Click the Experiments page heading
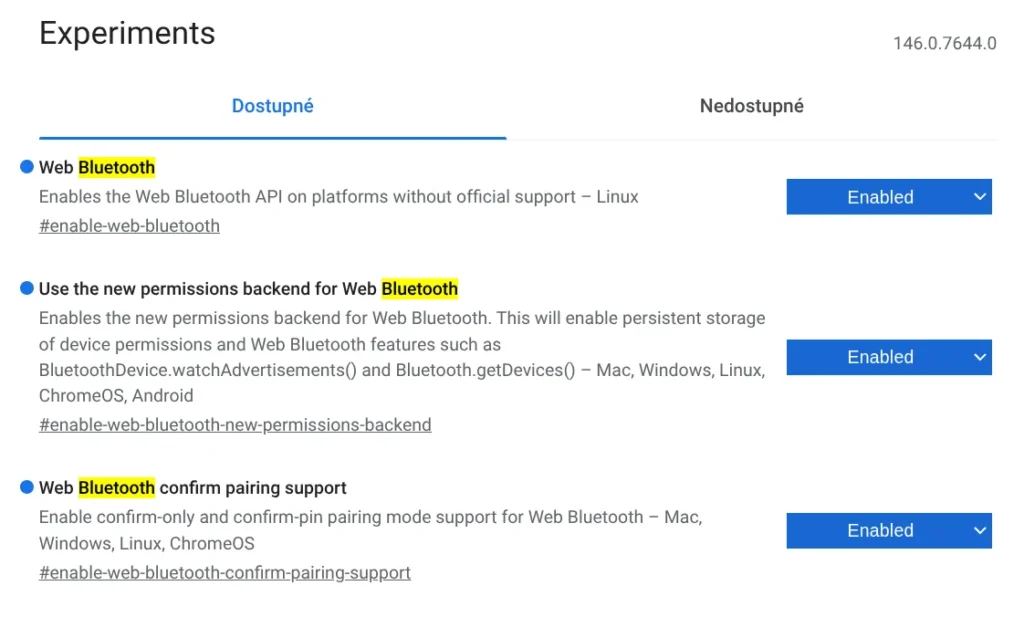This screenshot has height=617, width=1024. coord(127,33)
